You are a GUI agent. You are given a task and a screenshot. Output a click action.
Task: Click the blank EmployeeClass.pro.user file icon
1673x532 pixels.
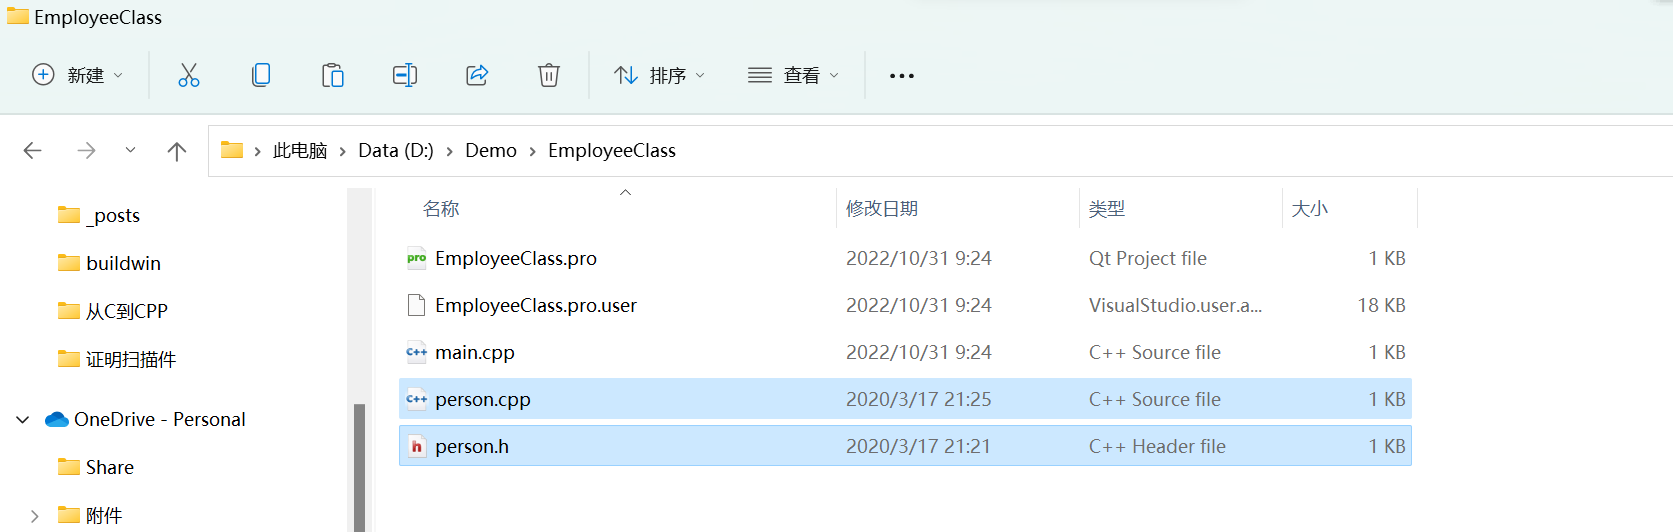(x=417, y=305)
